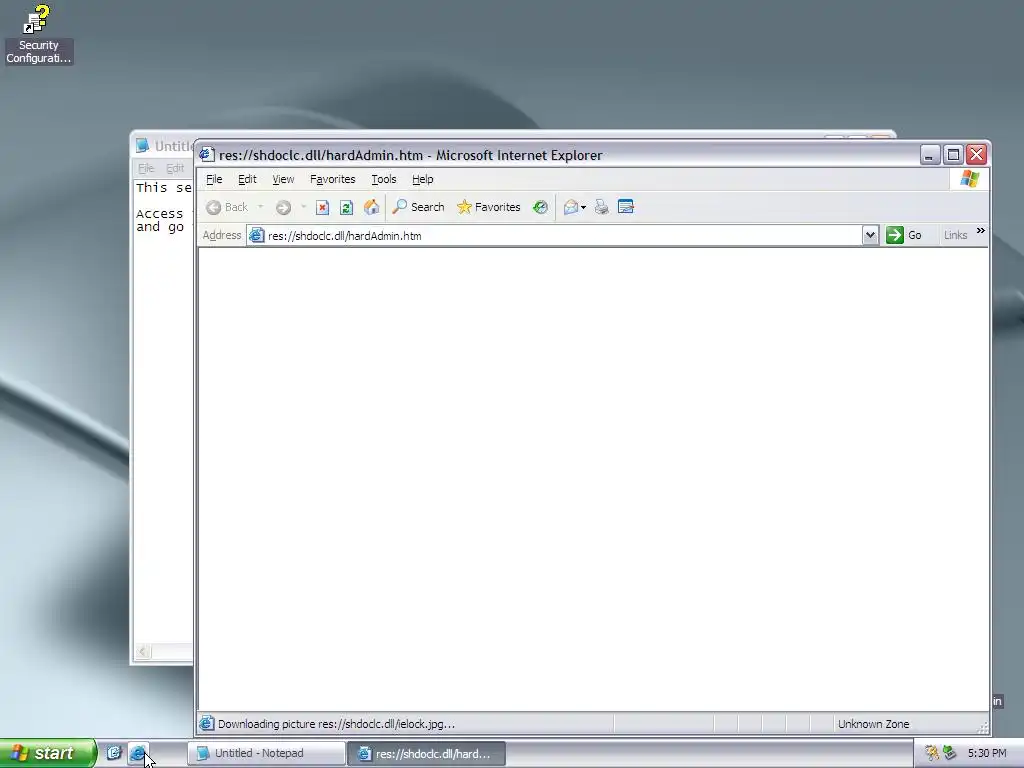Screen dimensions: 1024x768
Task: Click the second system tray network icon
Action: (950, 753)
